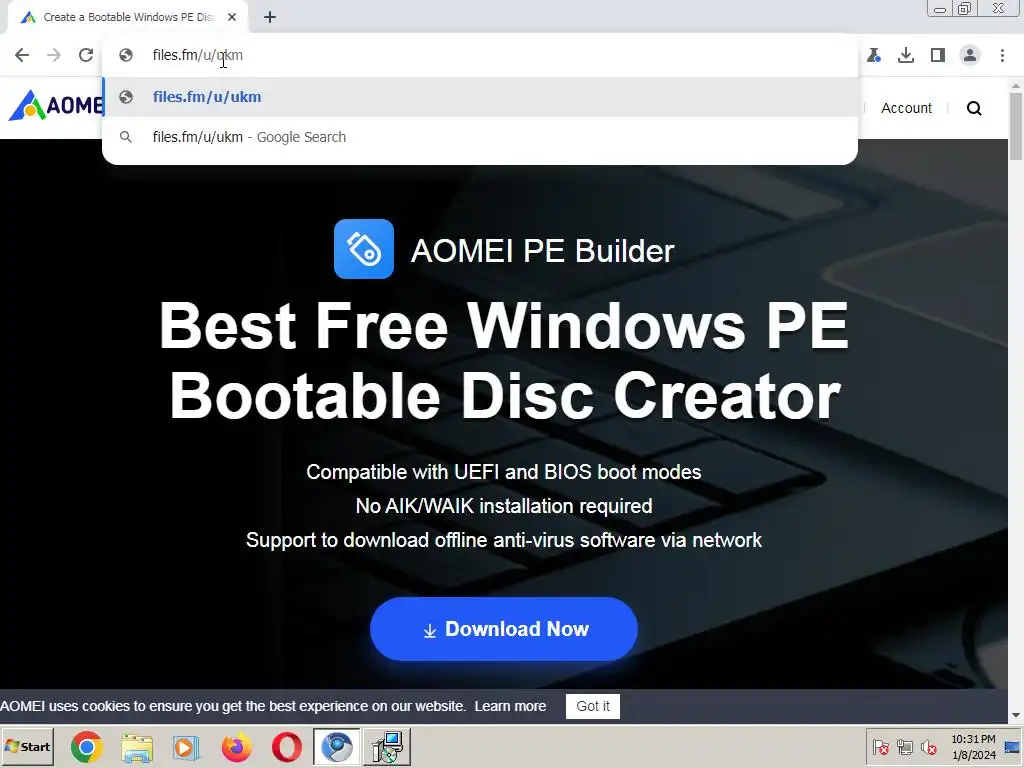Launch Firefox from the taskbar
1024x768 pixels.
tap(236, 747)
